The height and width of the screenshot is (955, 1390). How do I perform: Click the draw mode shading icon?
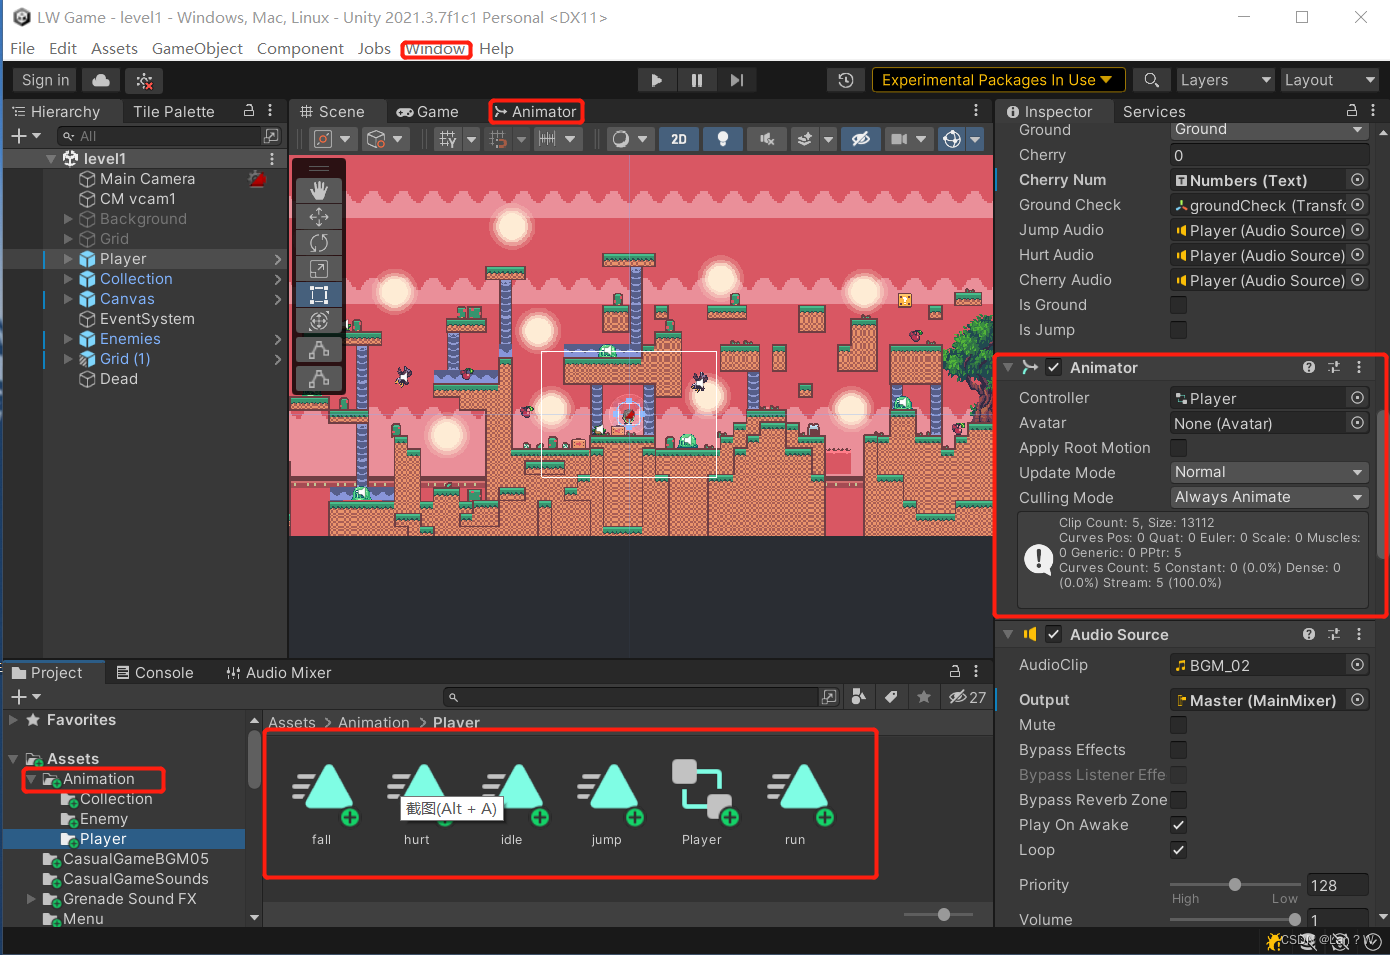(621, 139)
